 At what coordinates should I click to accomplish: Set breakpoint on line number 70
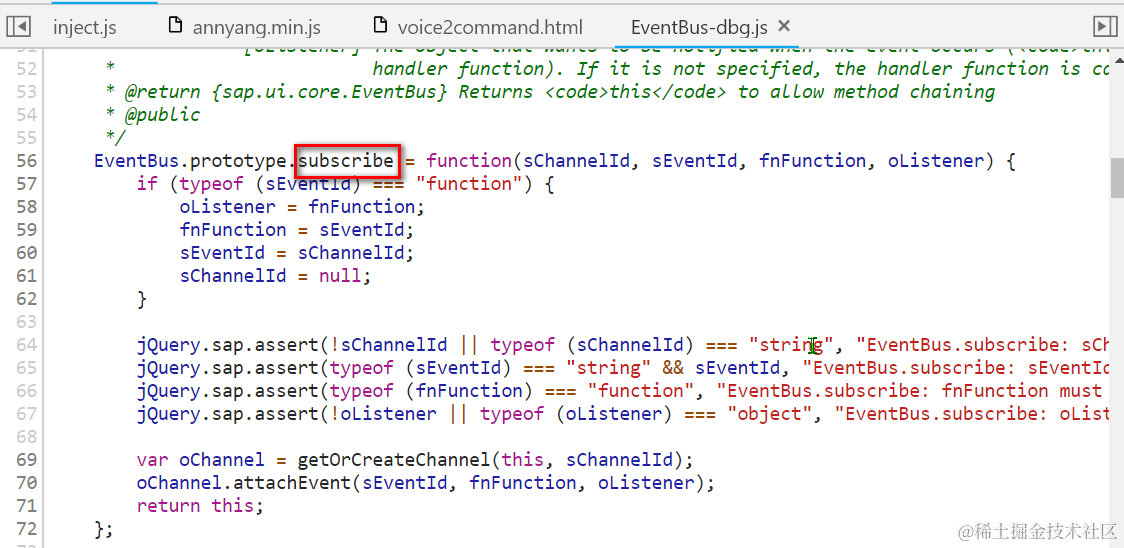(x=26, y=482)
